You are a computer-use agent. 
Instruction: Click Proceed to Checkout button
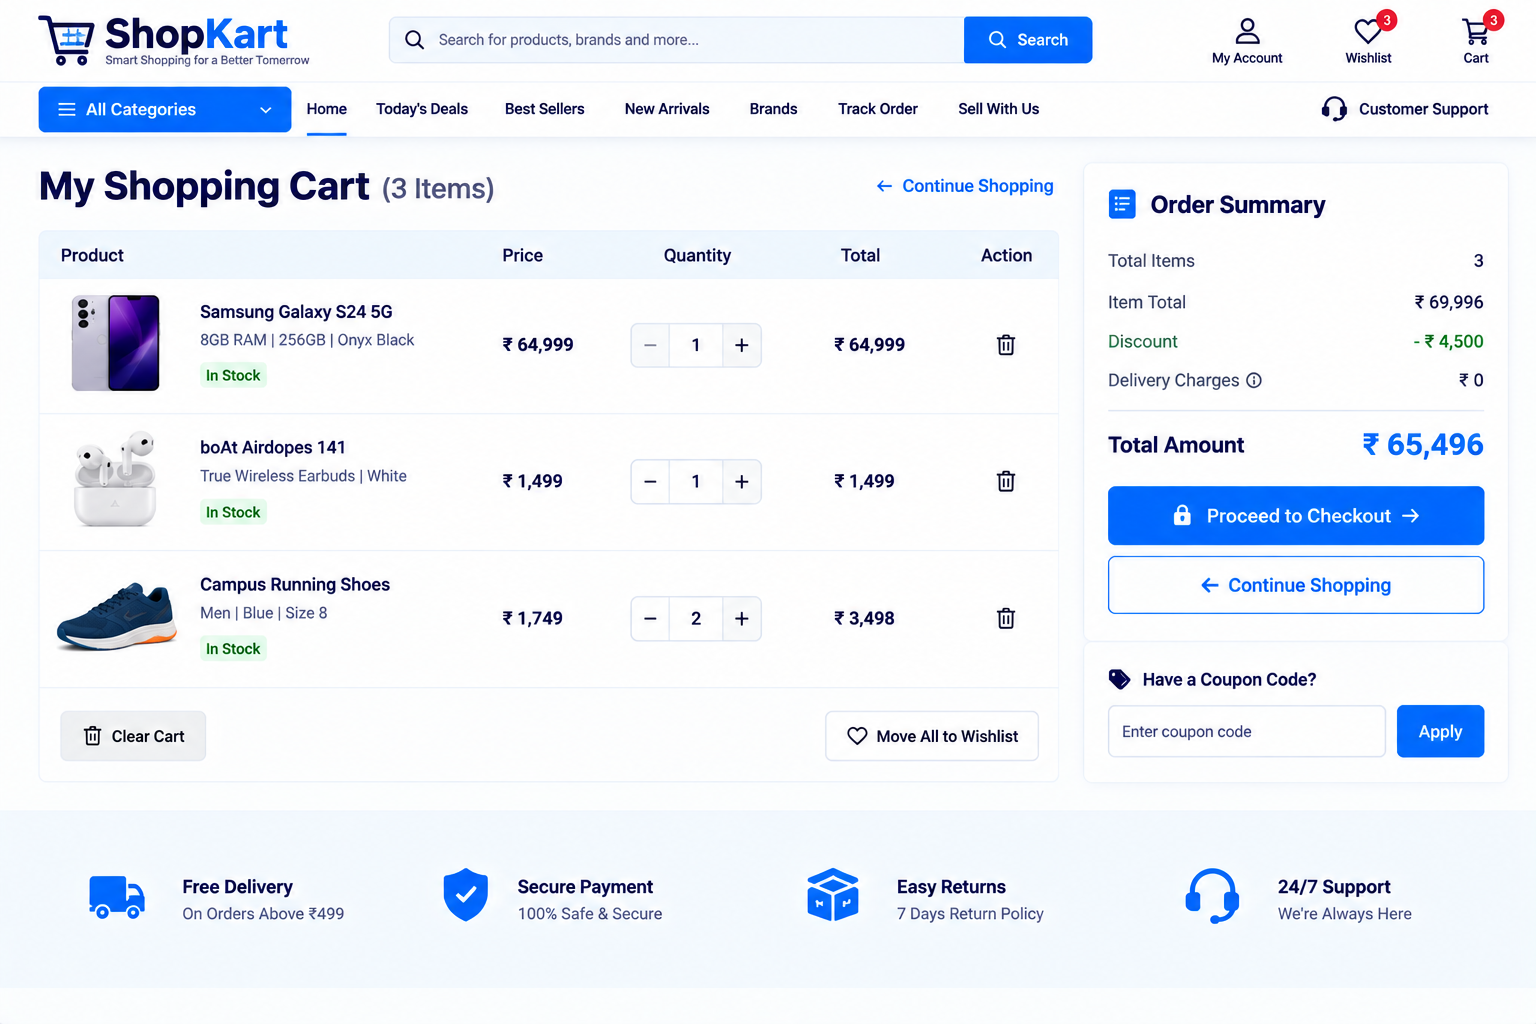[x=1296, y=516]
